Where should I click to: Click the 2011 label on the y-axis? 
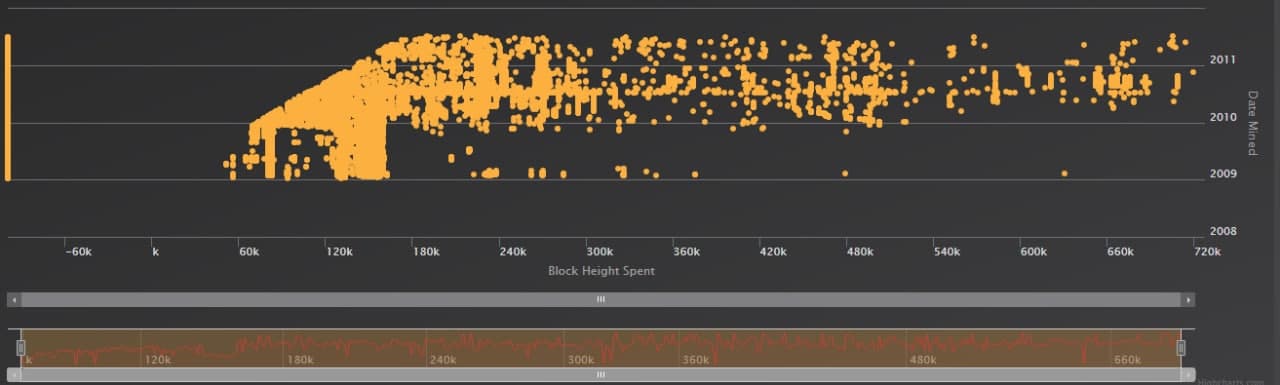point(1223,60)
